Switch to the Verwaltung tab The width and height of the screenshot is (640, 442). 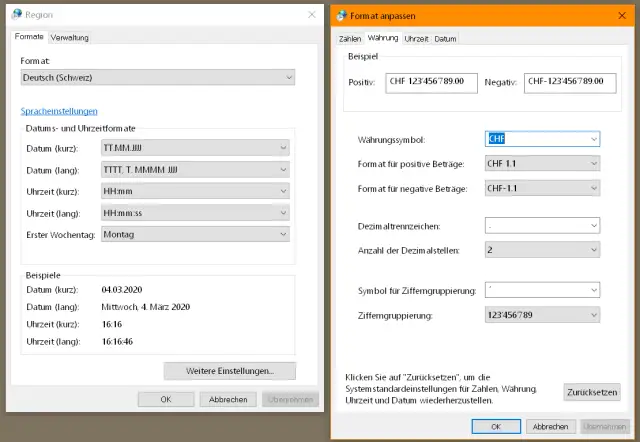pos(70,37)
